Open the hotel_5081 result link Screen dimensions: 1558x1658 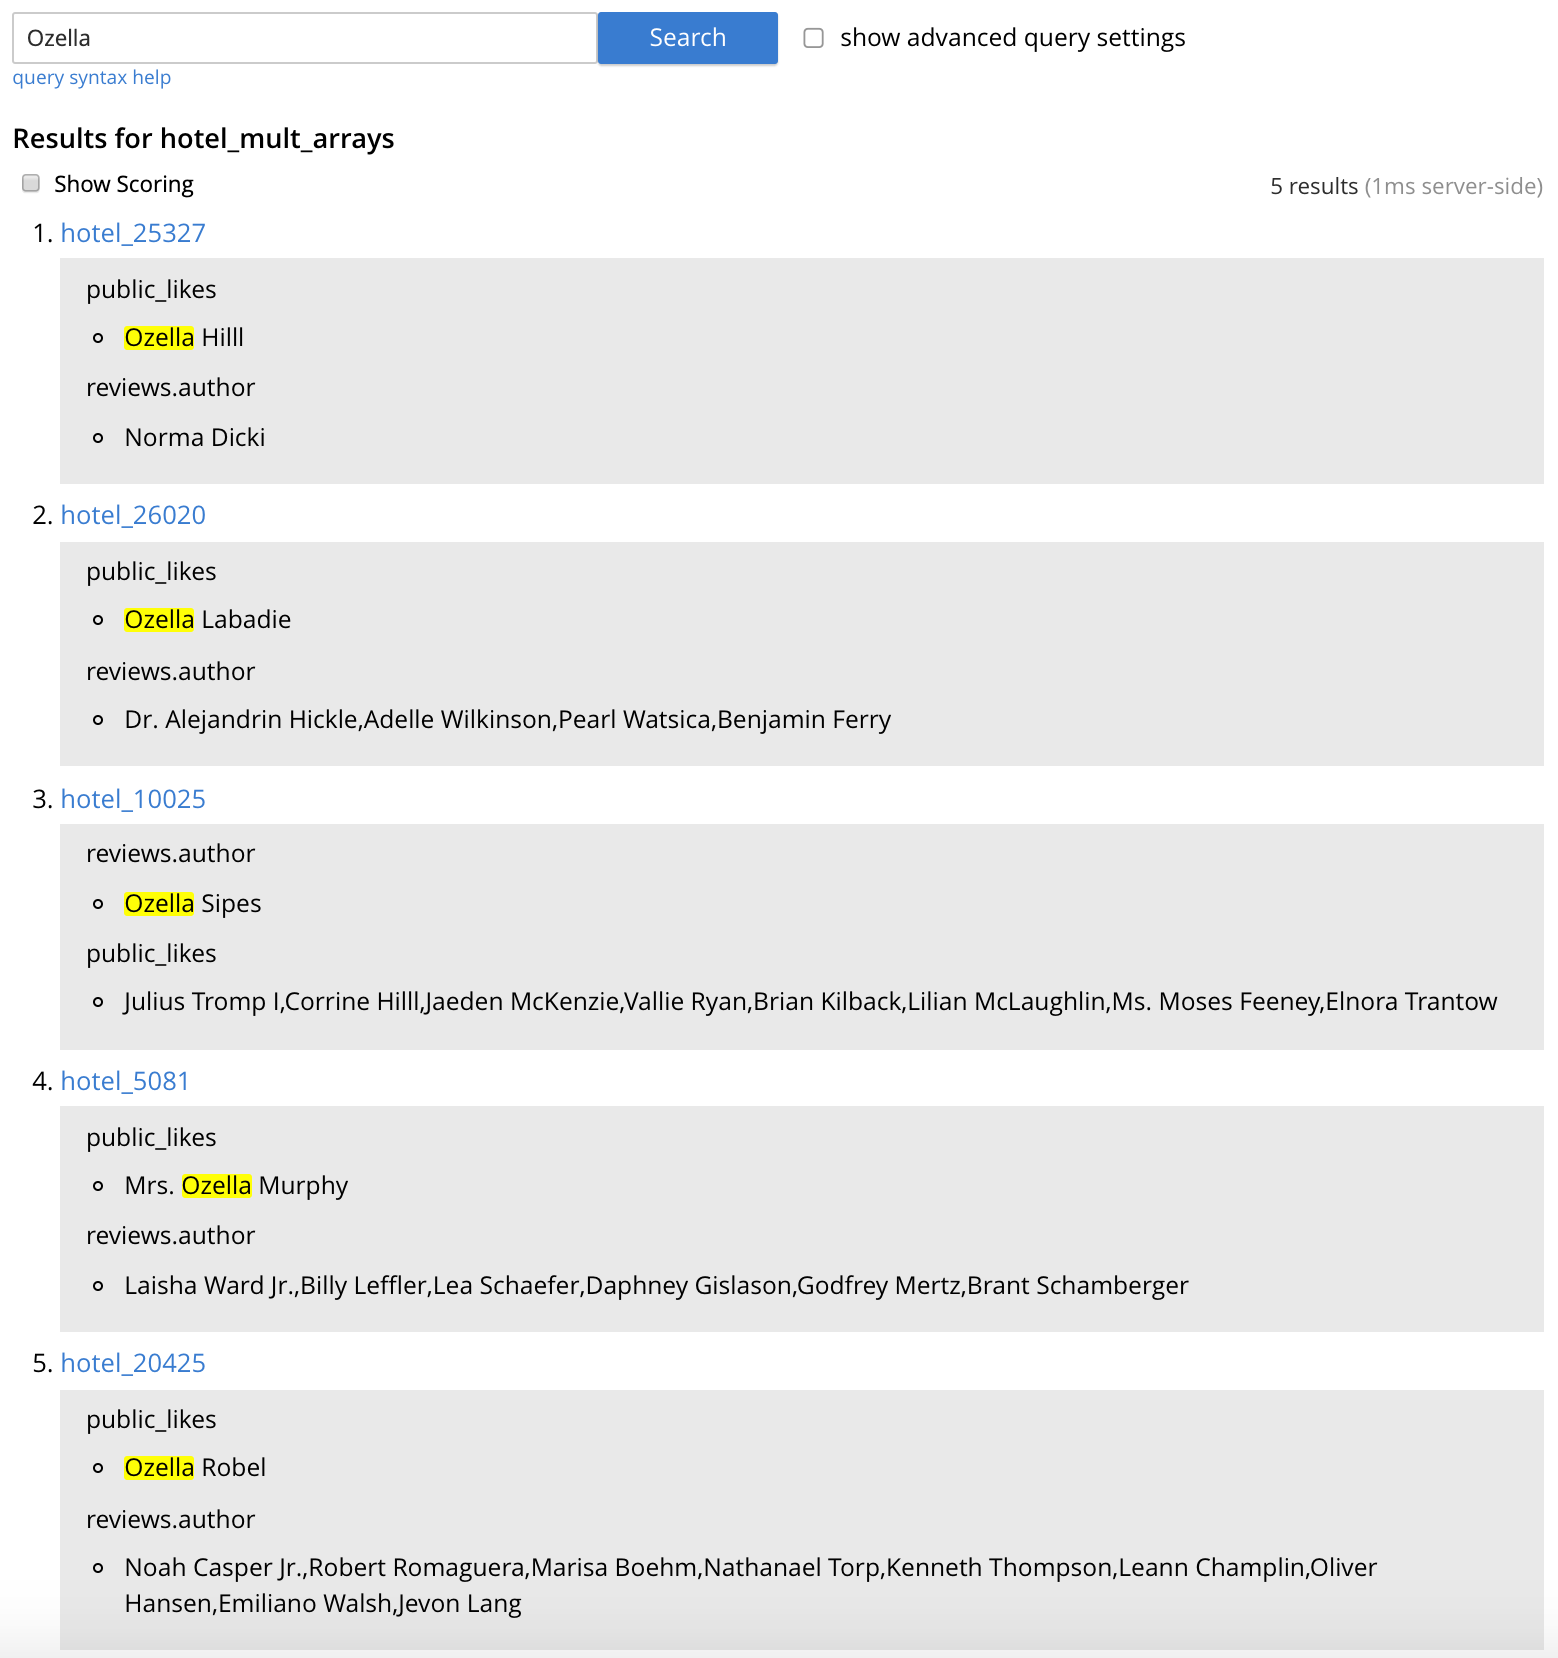[x=125, y=1081]
